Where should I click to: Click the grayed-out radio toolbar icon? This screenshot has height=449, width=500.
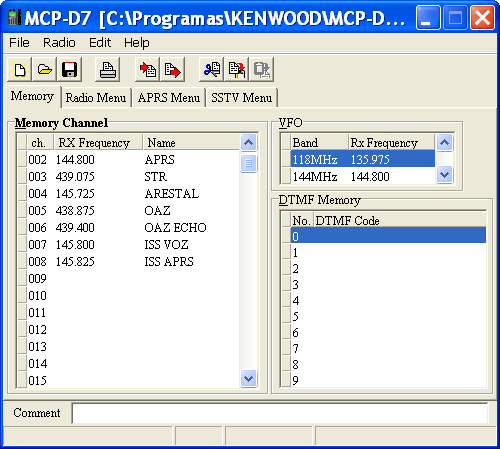point(261,69)
